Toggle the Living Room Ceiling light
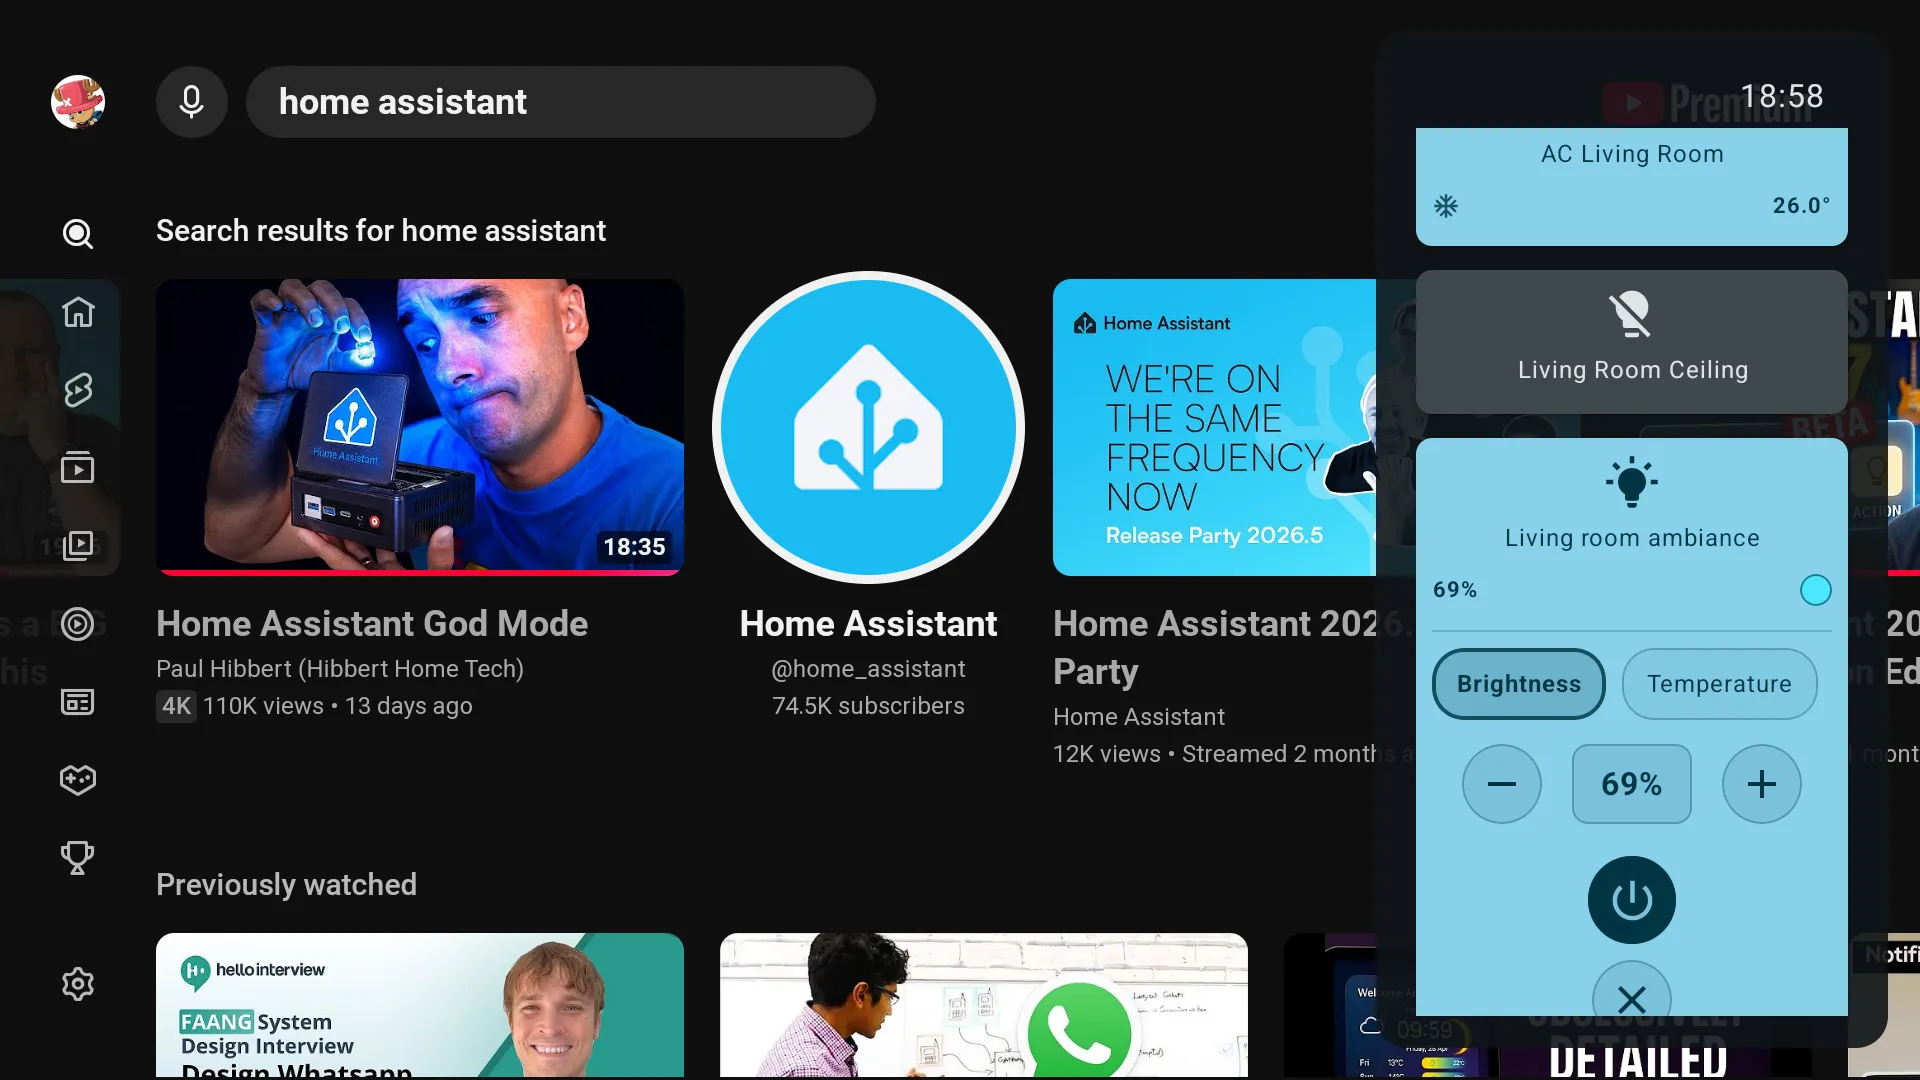The width and height of the screenshot is (1920, 1080). coord(1632,342)
